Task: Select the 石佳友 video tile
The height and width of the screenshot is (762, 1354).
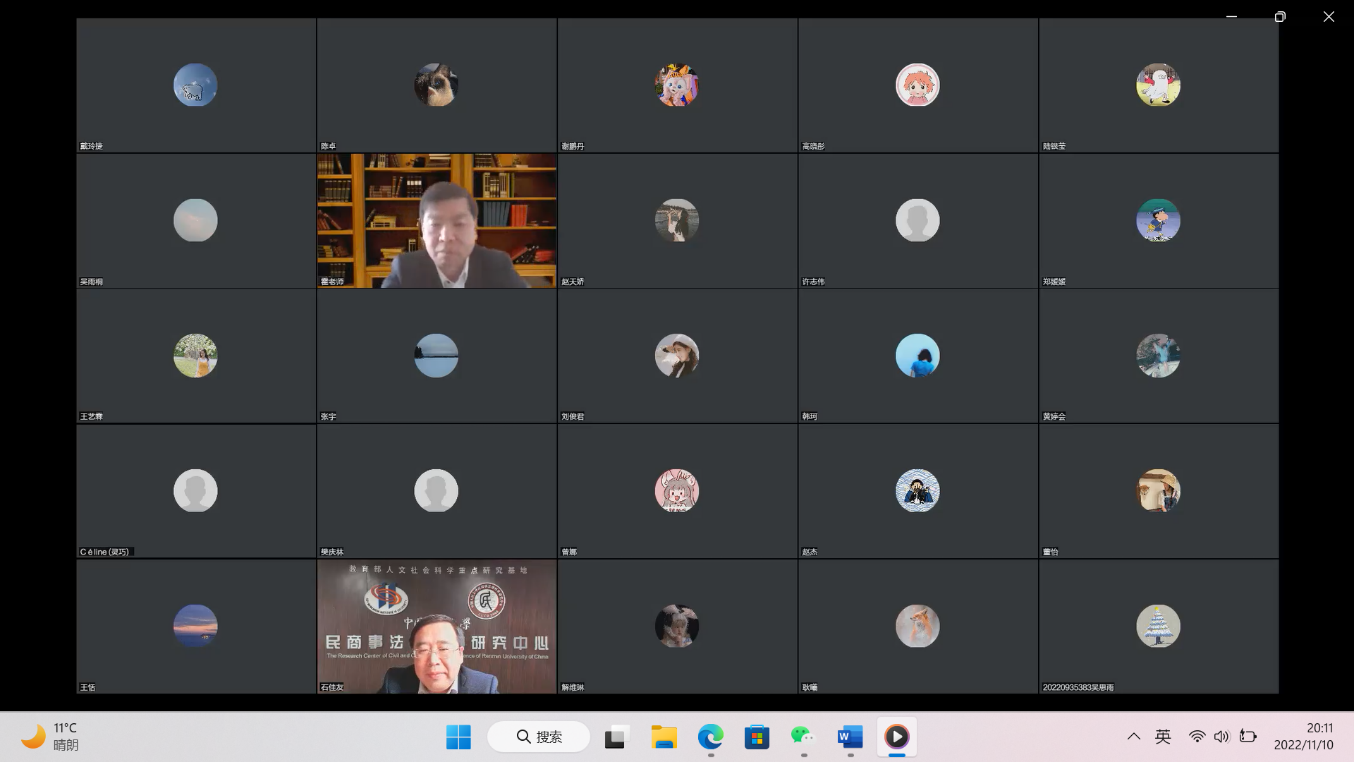Action: [437, 626]
